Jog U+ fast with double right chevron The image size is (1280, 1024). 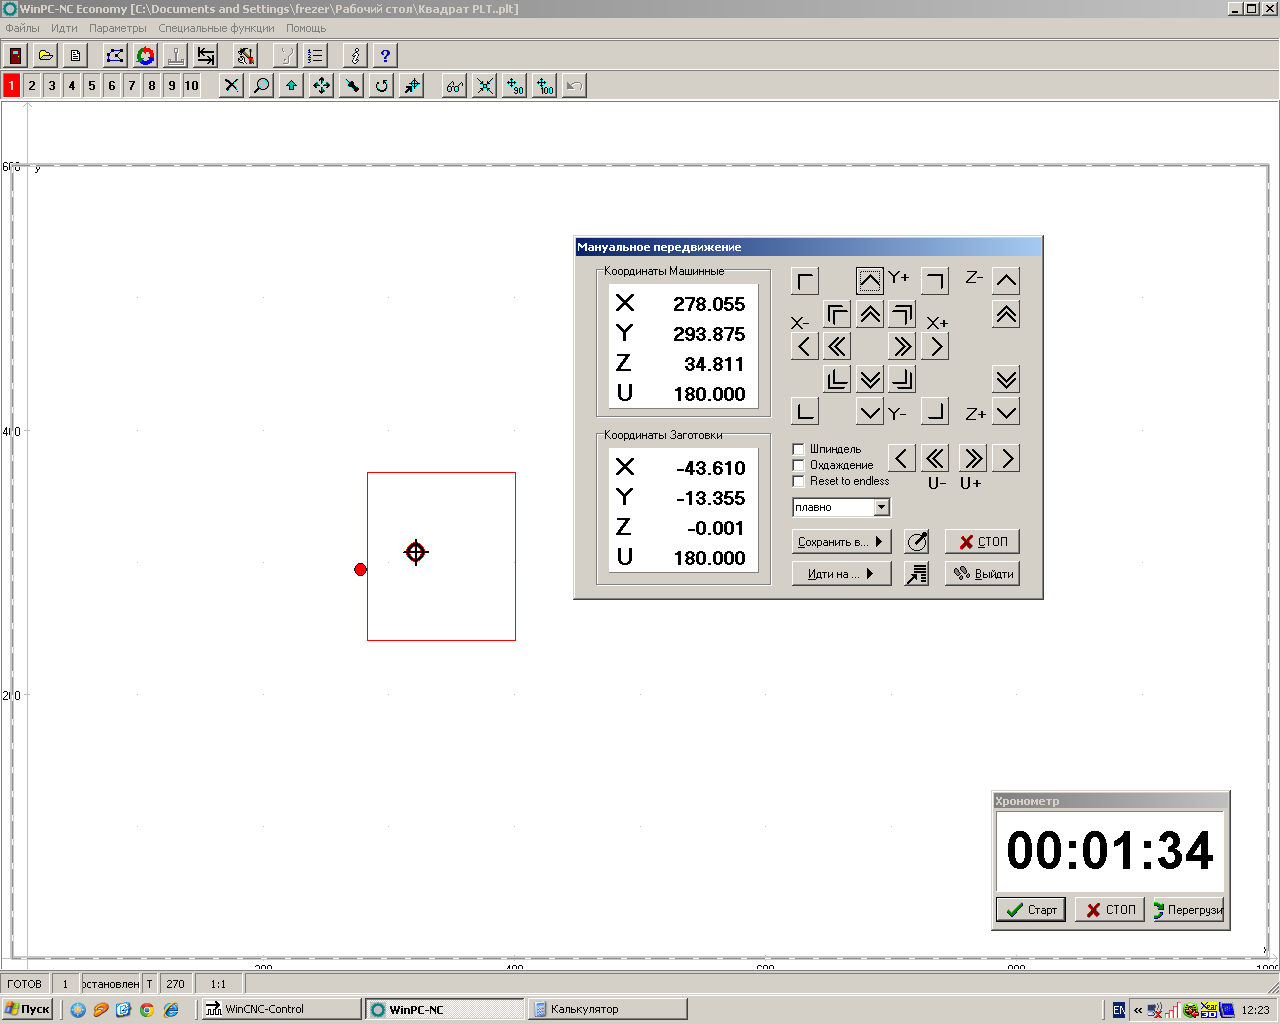(x=972, y=459)
